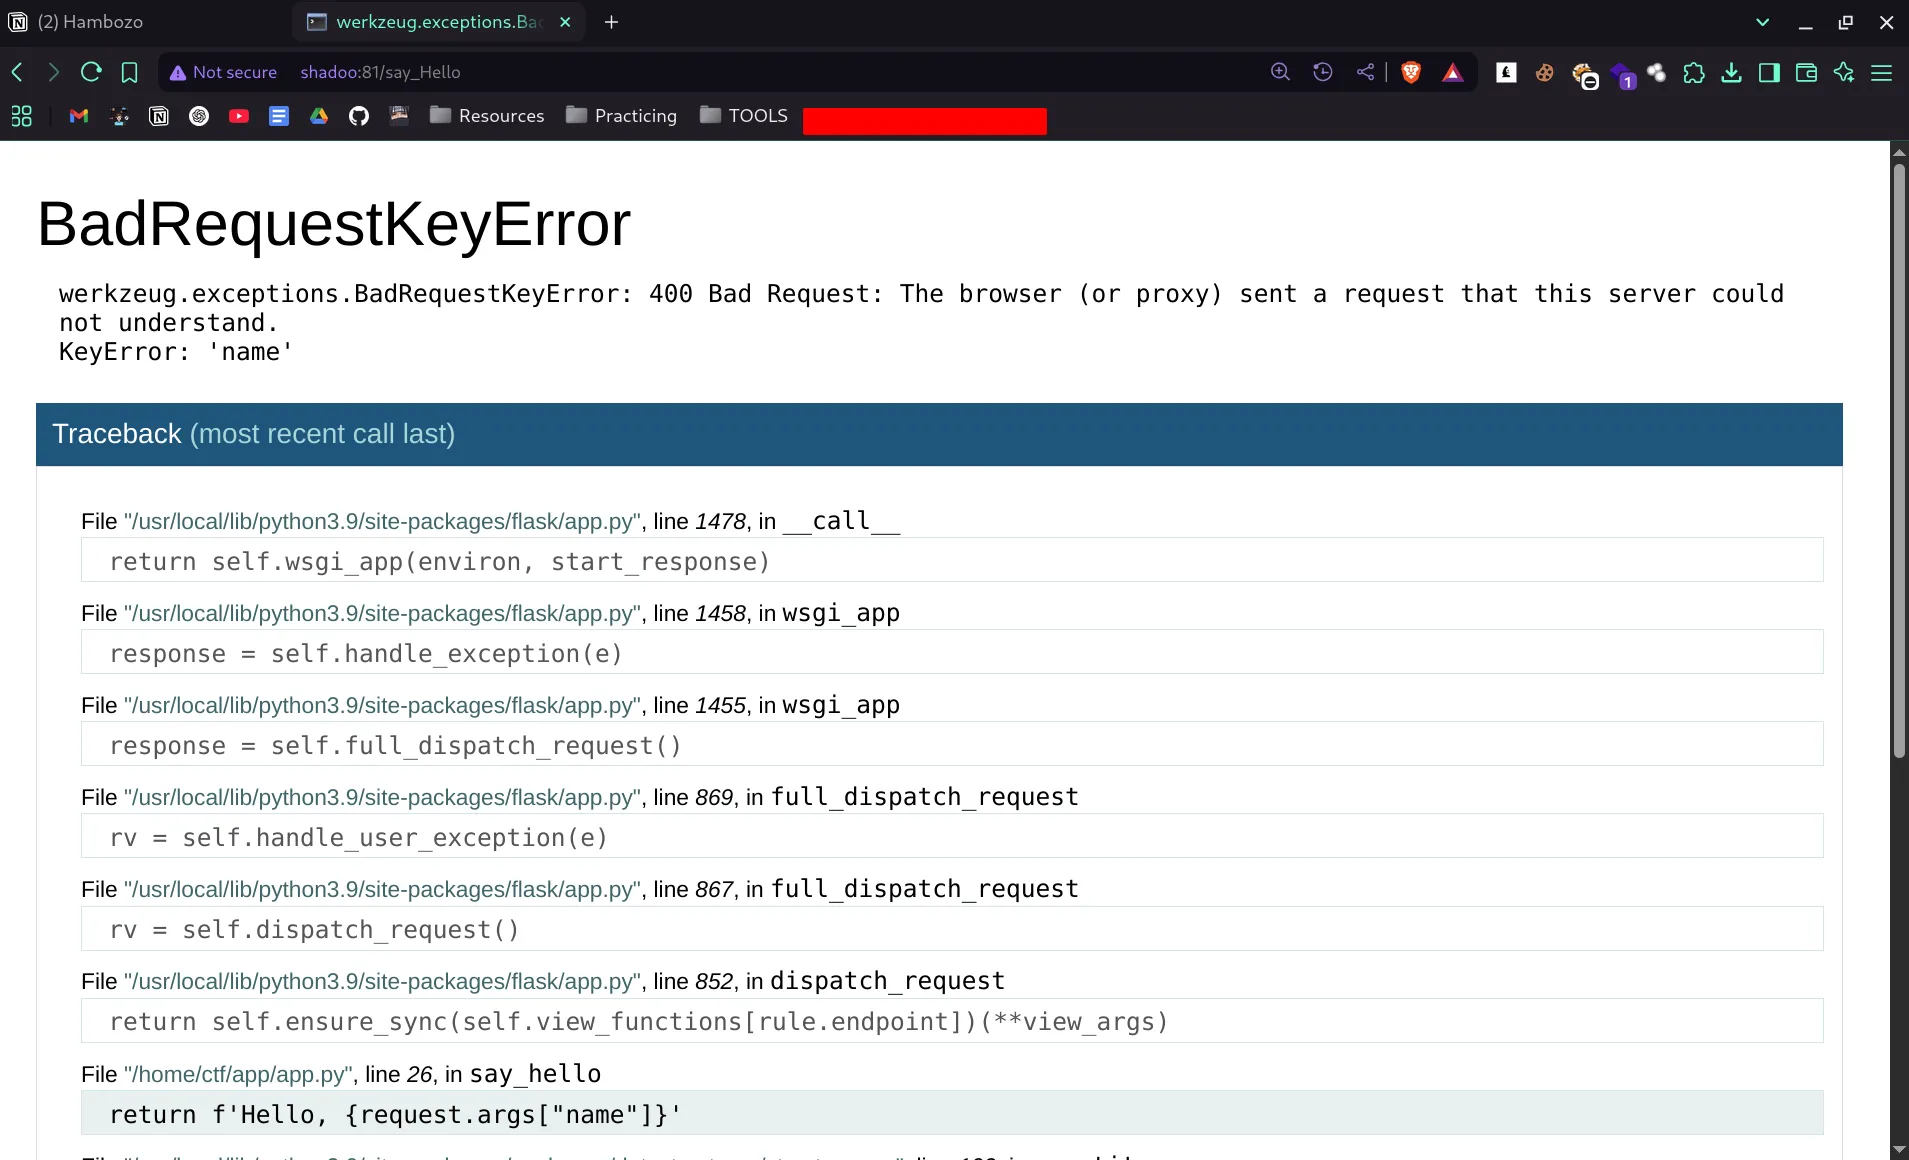The height and width of the screenshot is (1160, 1909).
Task: Toggle the browser sidebar panel
Action: (x=1768, y=72)
